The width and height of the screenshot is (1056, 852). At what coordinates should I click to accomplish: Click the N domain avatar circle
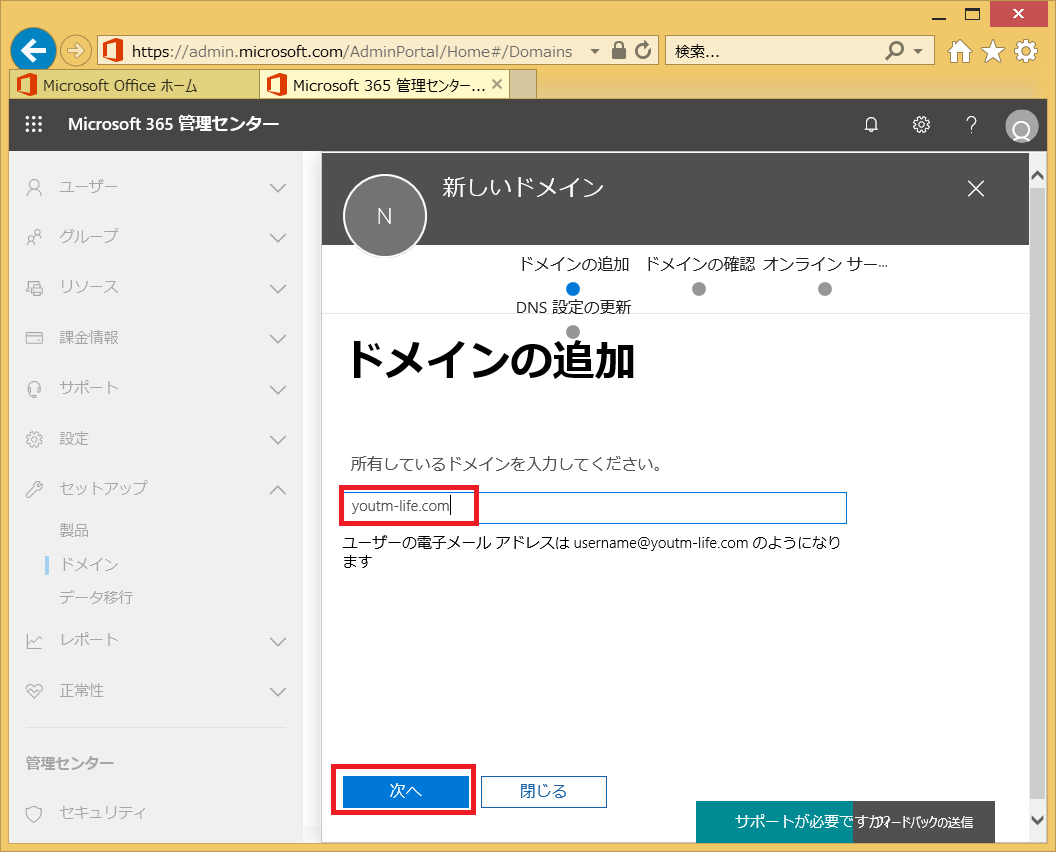click(385, 216)
